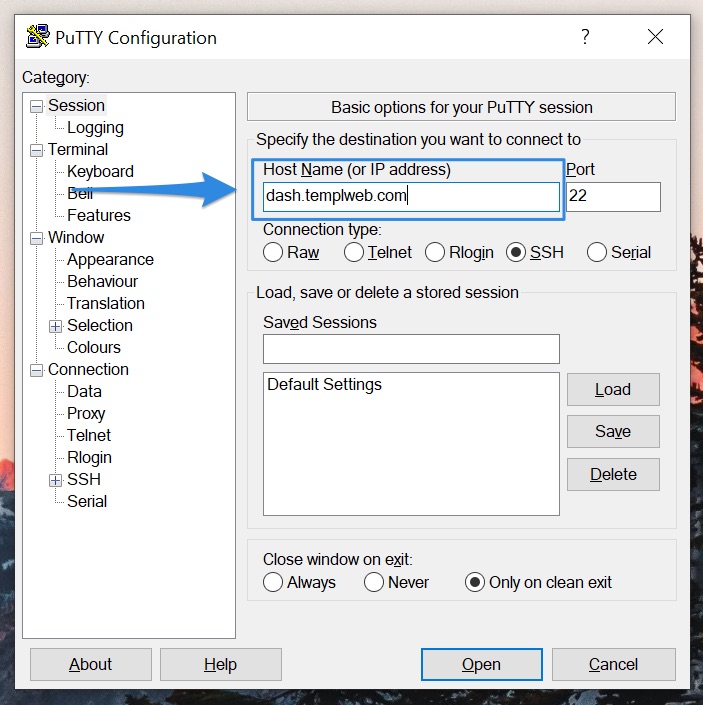Set close window on exit to Never
This screenshot has height=705, width=703.
(374, 582)
